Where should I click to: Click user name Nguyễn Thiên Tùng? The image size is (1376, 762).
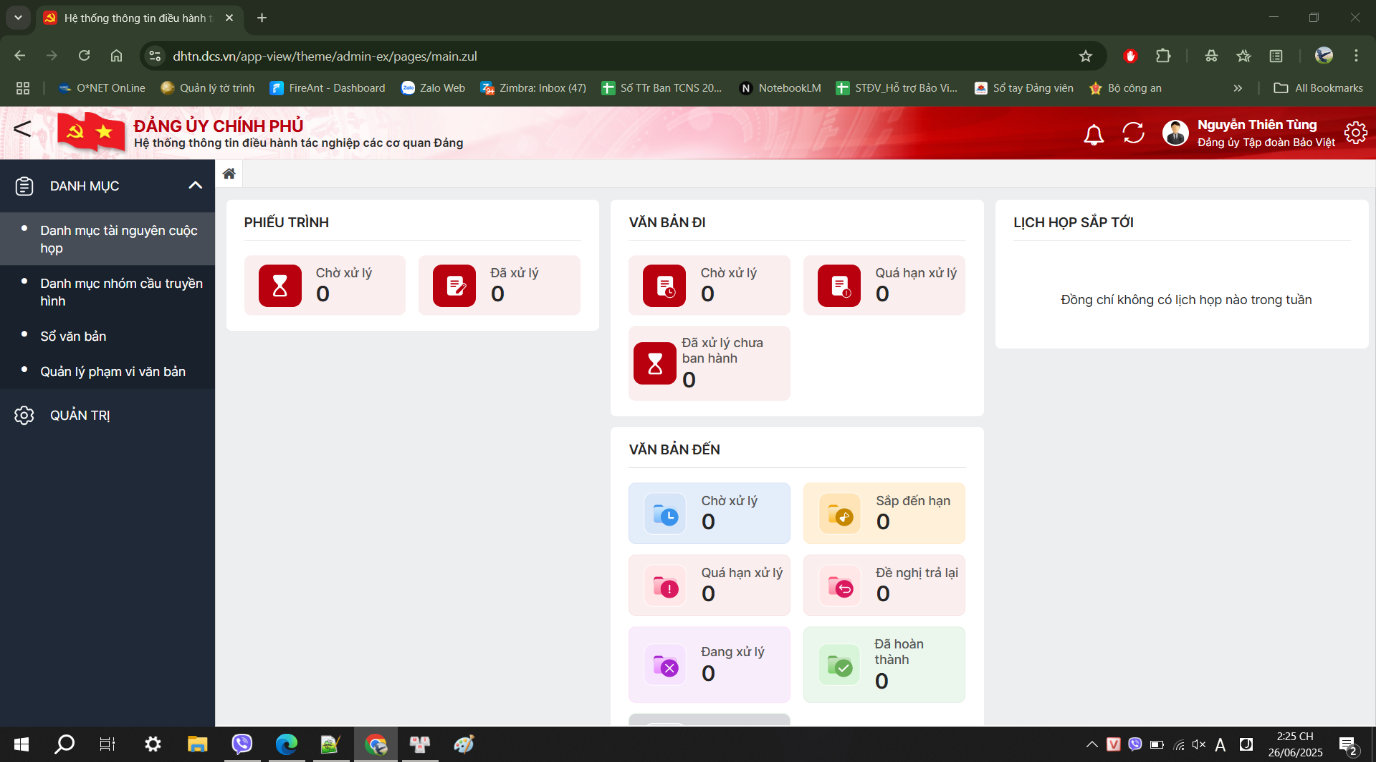tap(1256, 125)
